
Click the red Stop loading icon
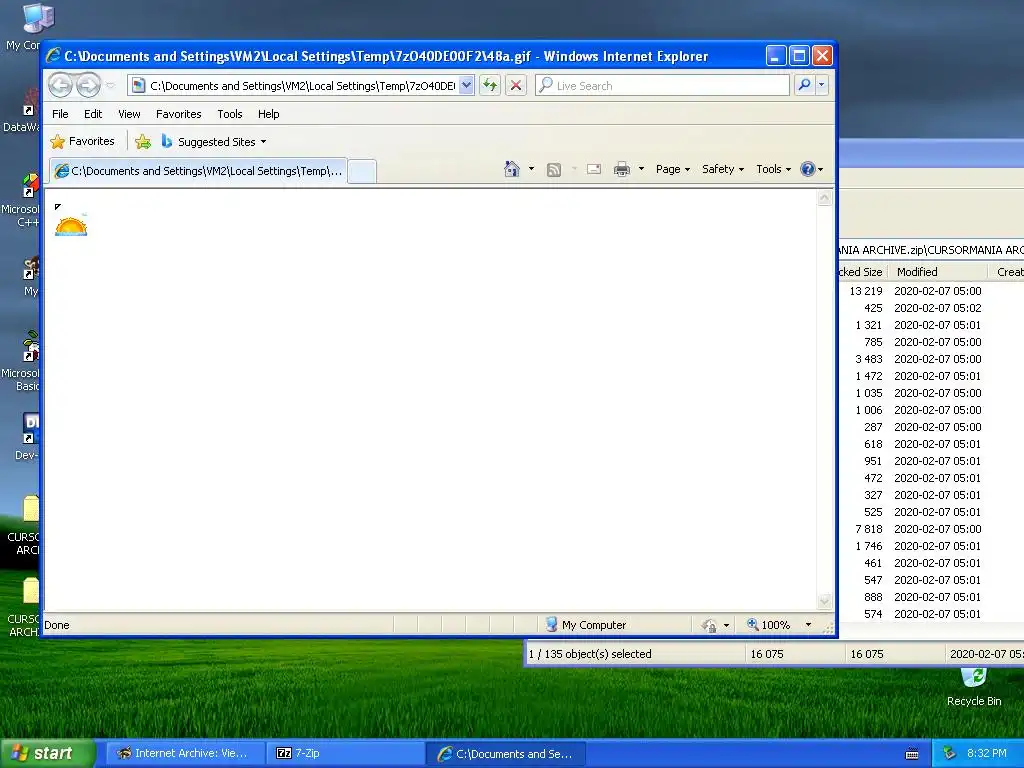pyautogui.click(x=515, y=86)
